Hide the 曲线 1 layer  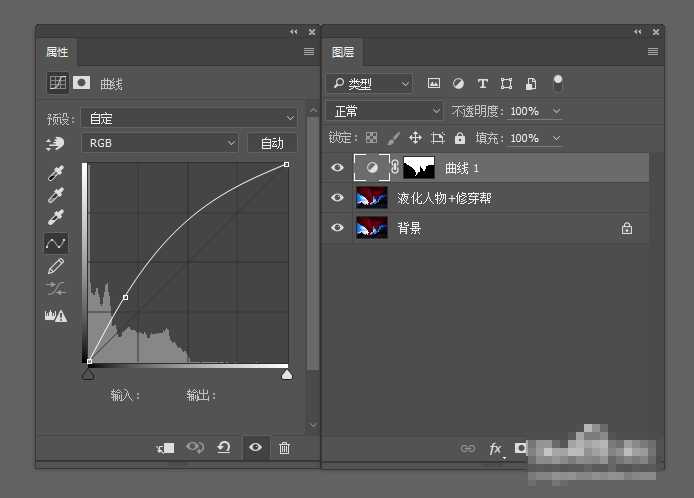tap(337, 168)
